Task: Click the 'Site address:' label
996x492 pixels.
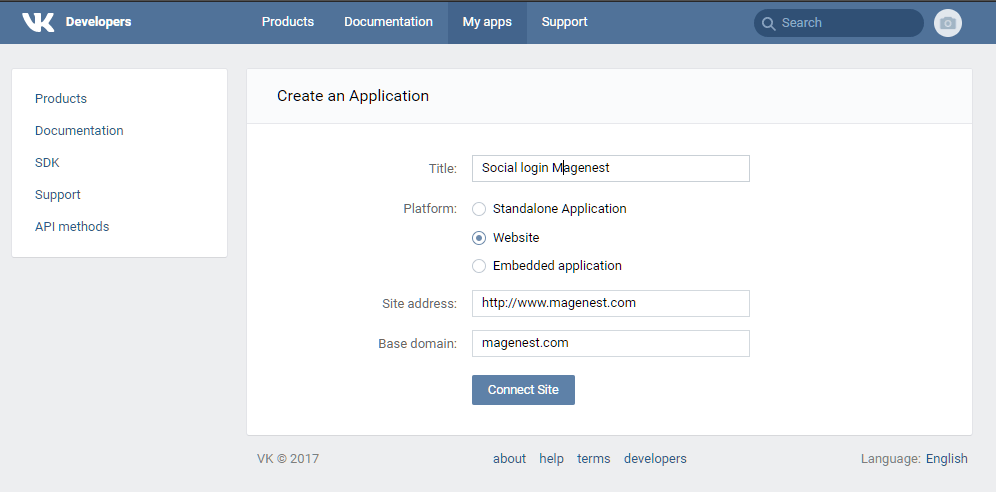Action: pos(419,303)
